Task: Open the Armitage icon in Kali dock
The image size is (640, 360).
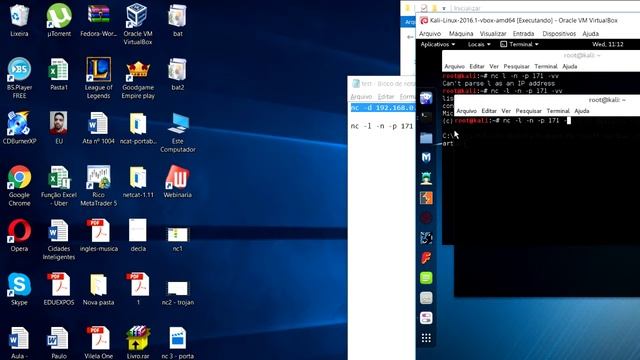Action: point(426,178)
